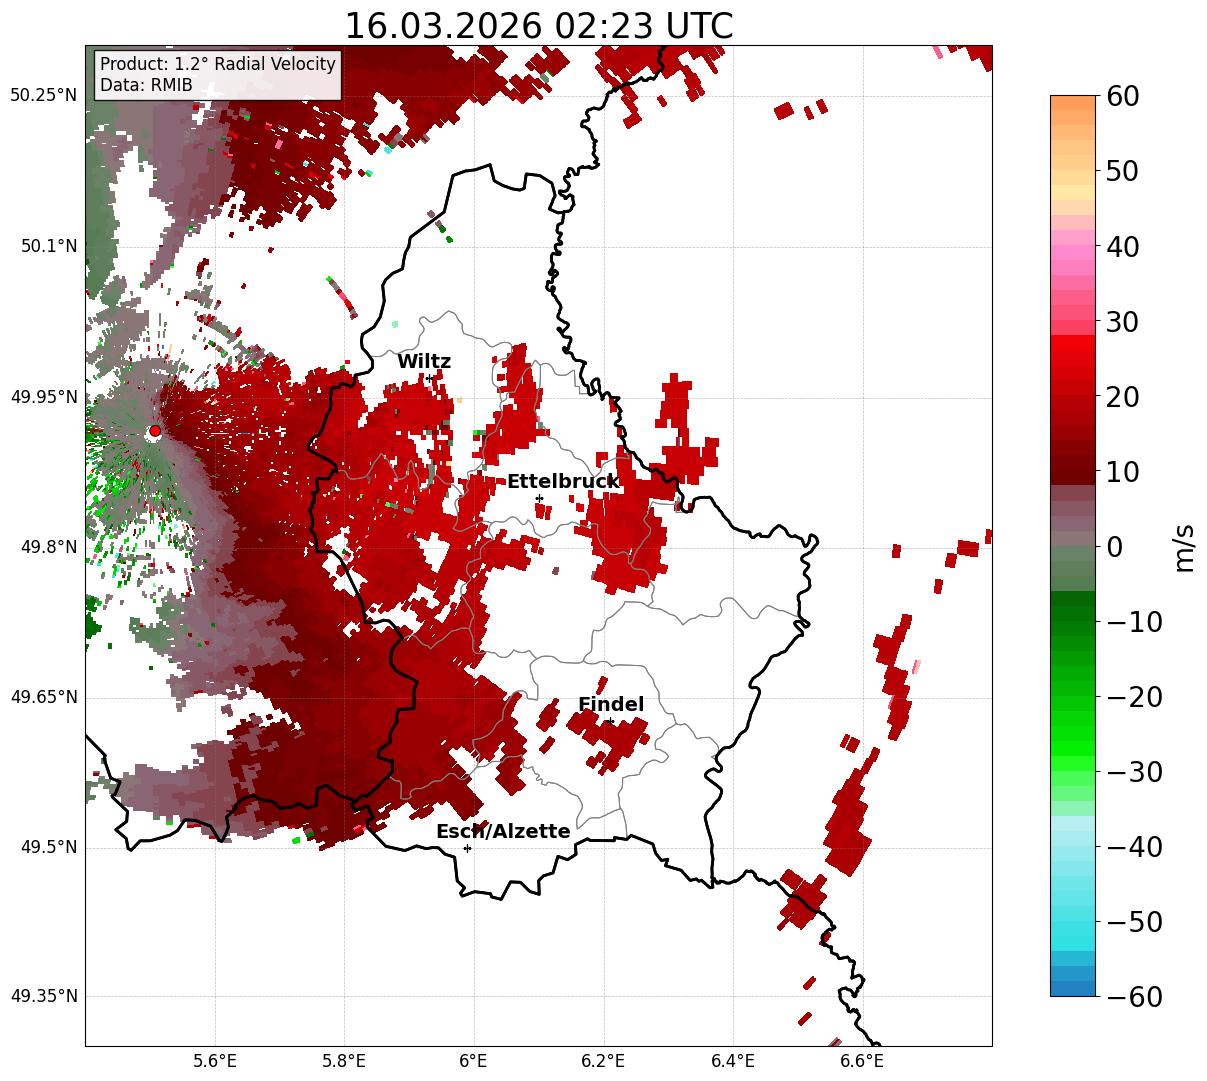The width and height of the screenshot is (1207, 1081).
Task: Click the 49.65°N latitude label
Action: pos(43,697)
